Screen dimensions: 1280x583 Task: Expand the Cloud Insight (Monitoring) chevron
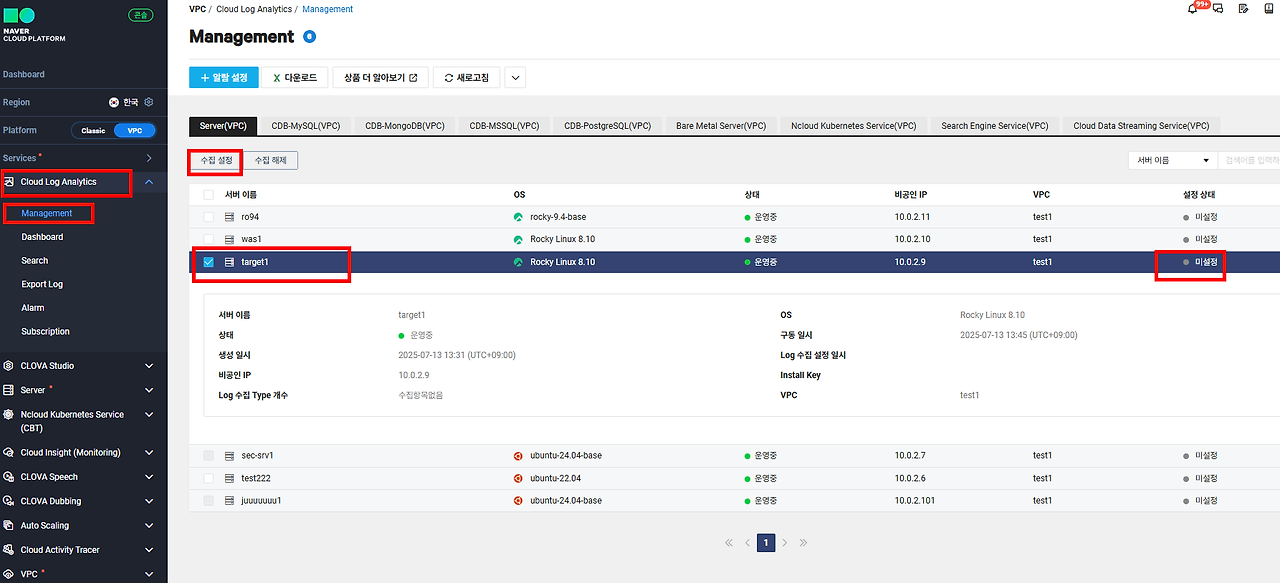pos(149,452)
